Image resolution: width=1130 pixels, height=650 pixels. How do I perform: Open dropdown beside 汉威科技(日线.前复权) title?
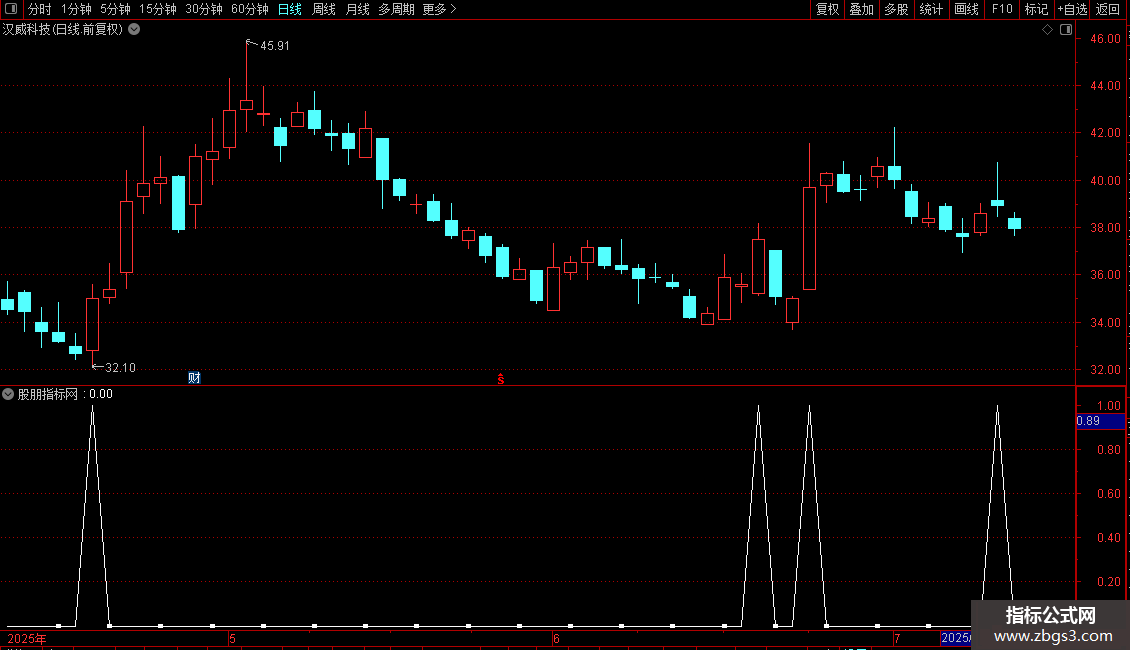coord(134,30)
